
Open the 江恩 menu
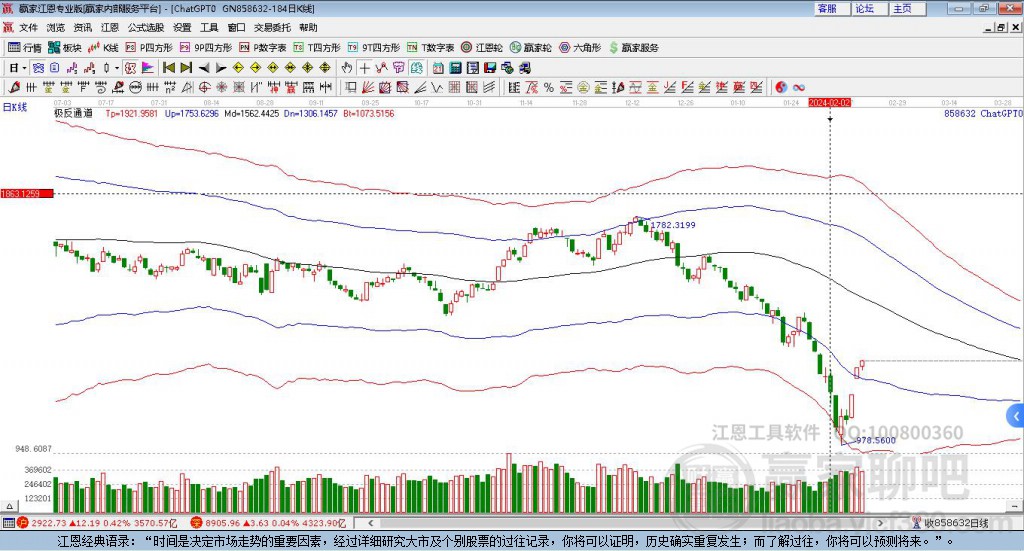[x=110, y=27]
